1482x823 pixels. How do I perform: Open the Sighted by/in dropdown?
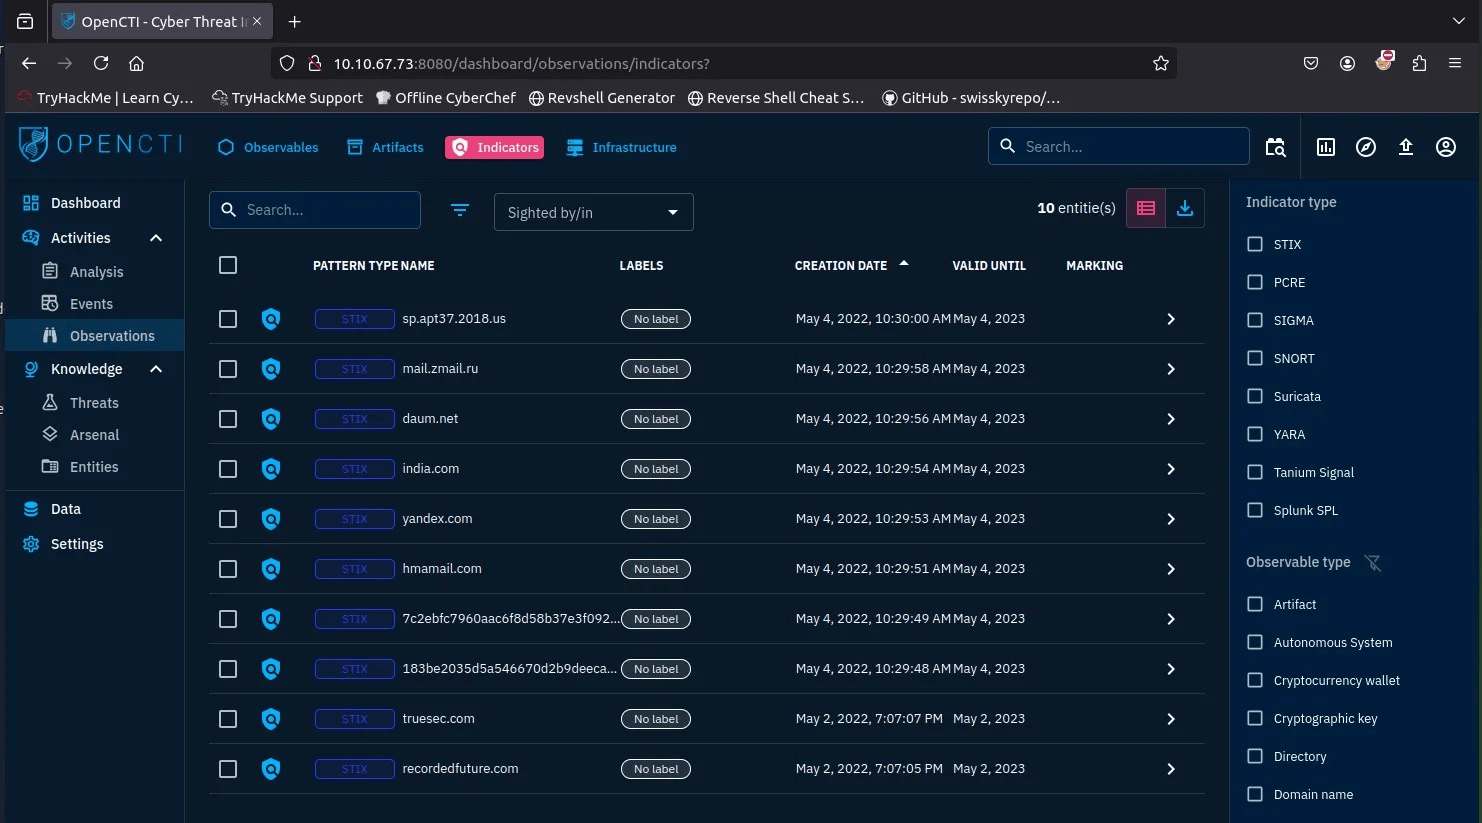coord(593,212)
